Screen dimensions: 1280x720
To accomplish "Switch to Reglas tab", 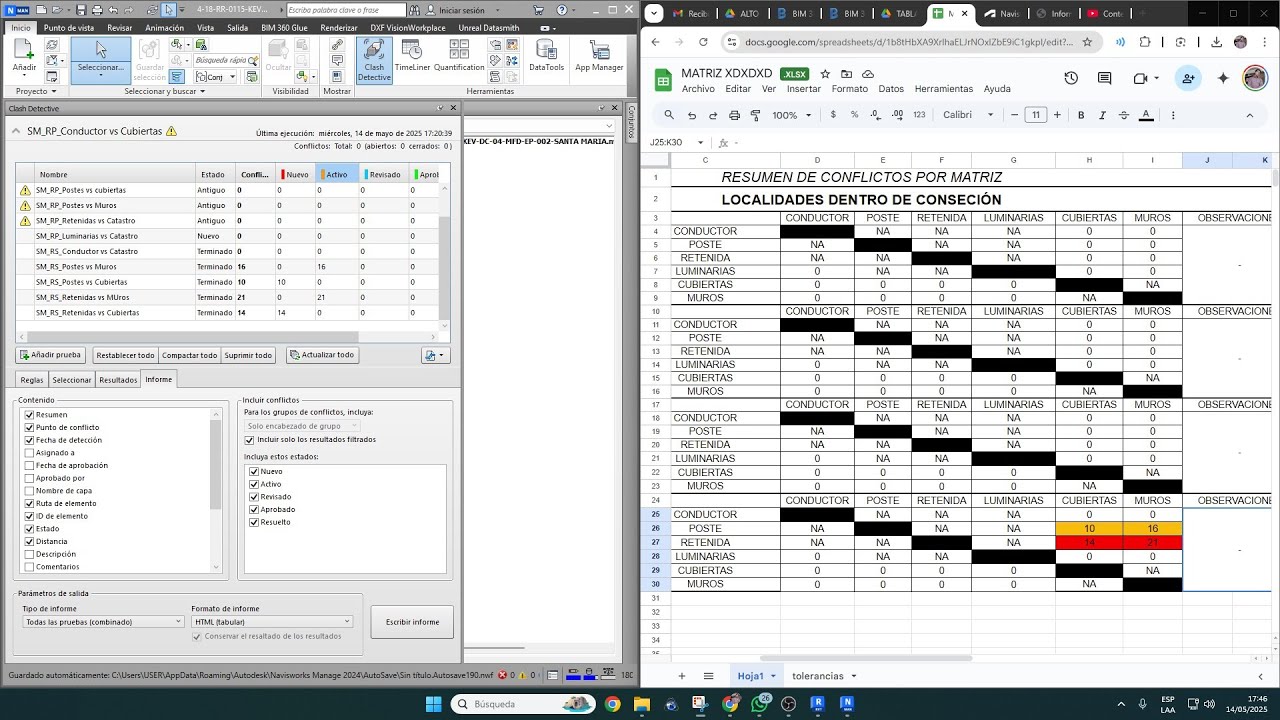I will [x=32, y=380].
